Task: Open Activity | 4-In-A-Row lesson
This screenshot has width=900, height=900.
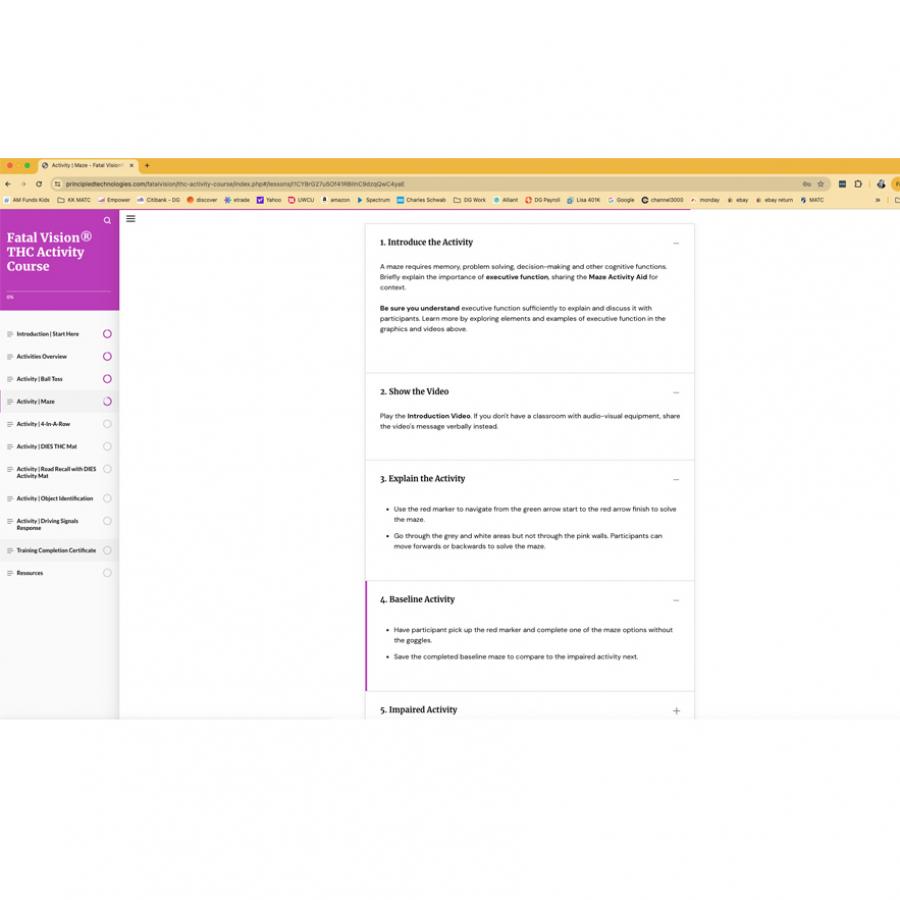Action: point(43,424)
